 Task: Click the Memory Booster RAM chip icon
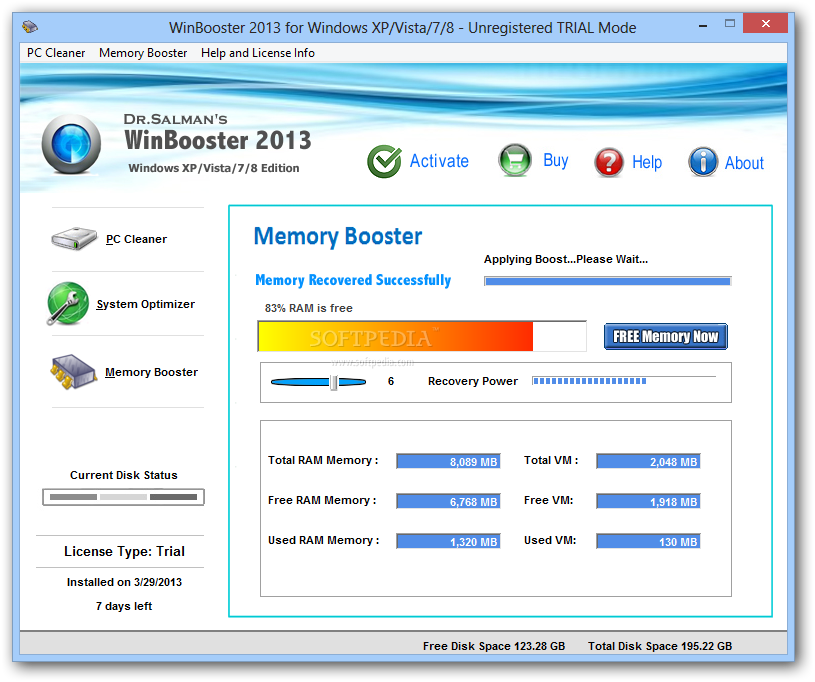[73, 372]
